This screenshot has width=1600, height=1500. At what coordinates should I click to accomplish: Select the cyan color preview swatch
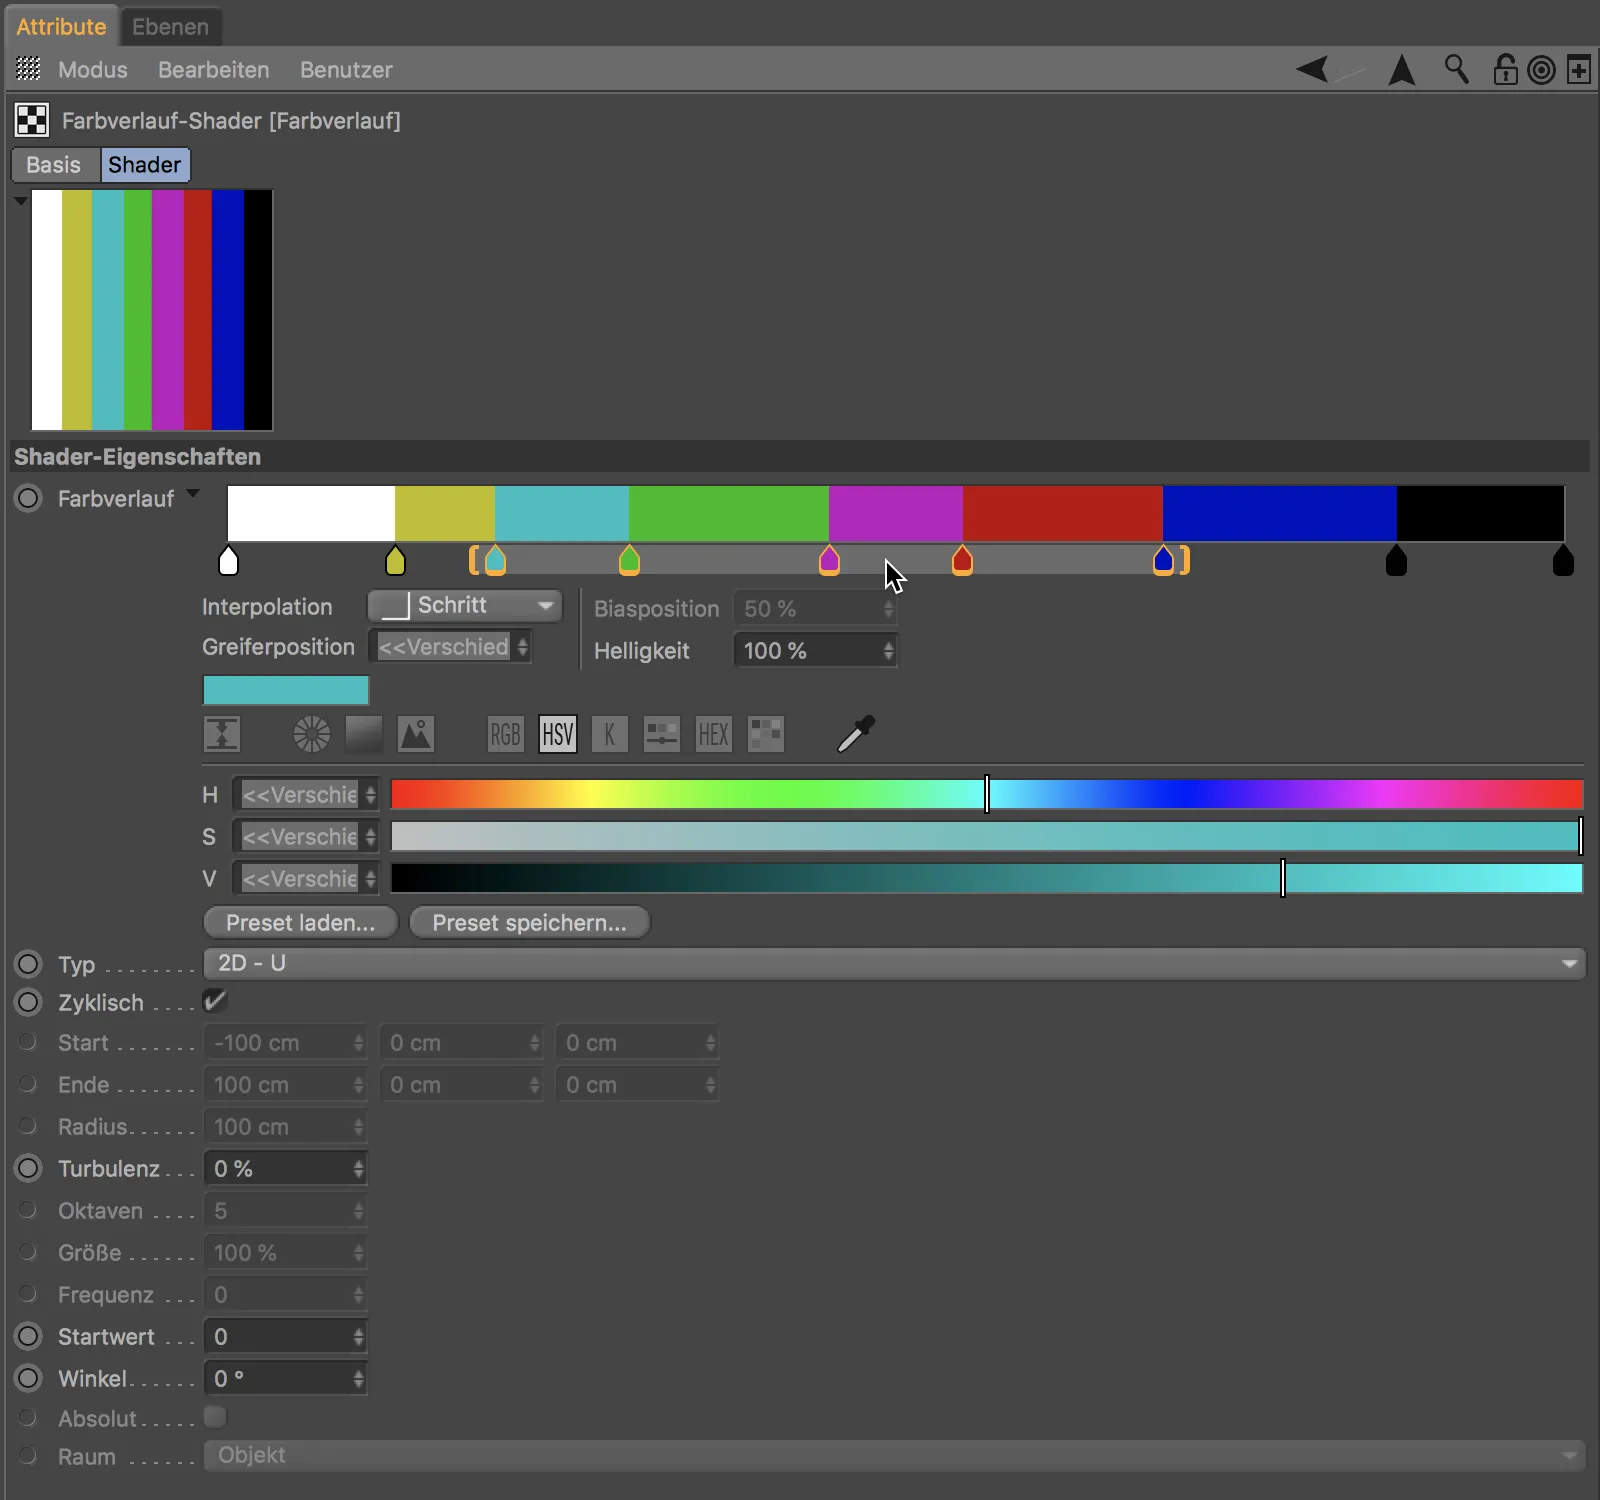(285, 690)
